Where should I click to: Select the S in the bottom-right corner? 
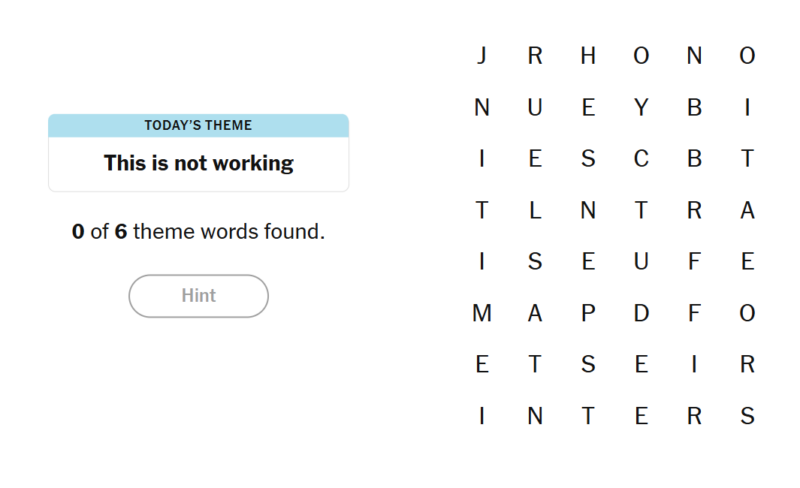pyautogui.click(x=747, y=417)
